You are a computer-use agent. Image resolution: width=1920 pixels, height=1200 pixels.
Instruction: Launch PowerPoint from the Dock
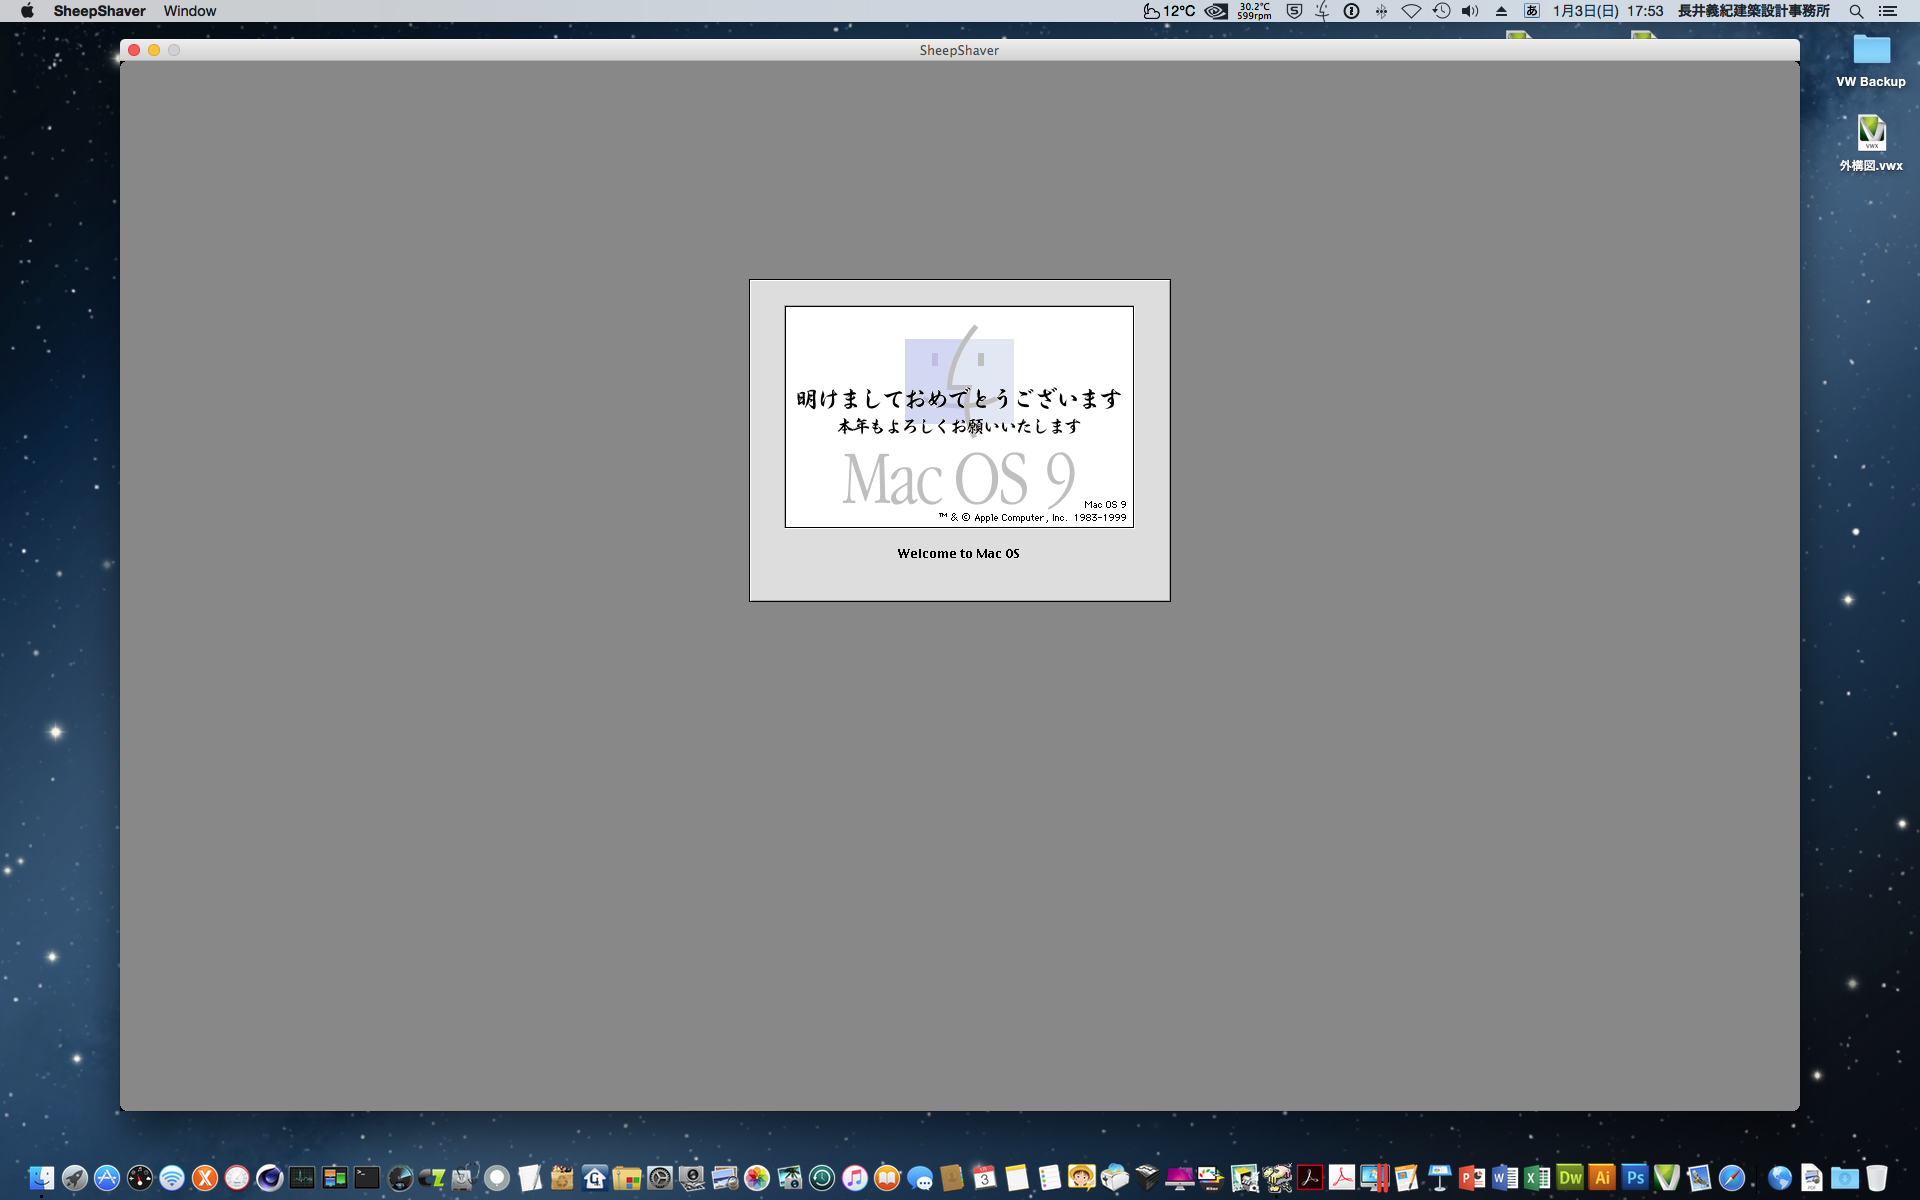coord(1472,1178)
